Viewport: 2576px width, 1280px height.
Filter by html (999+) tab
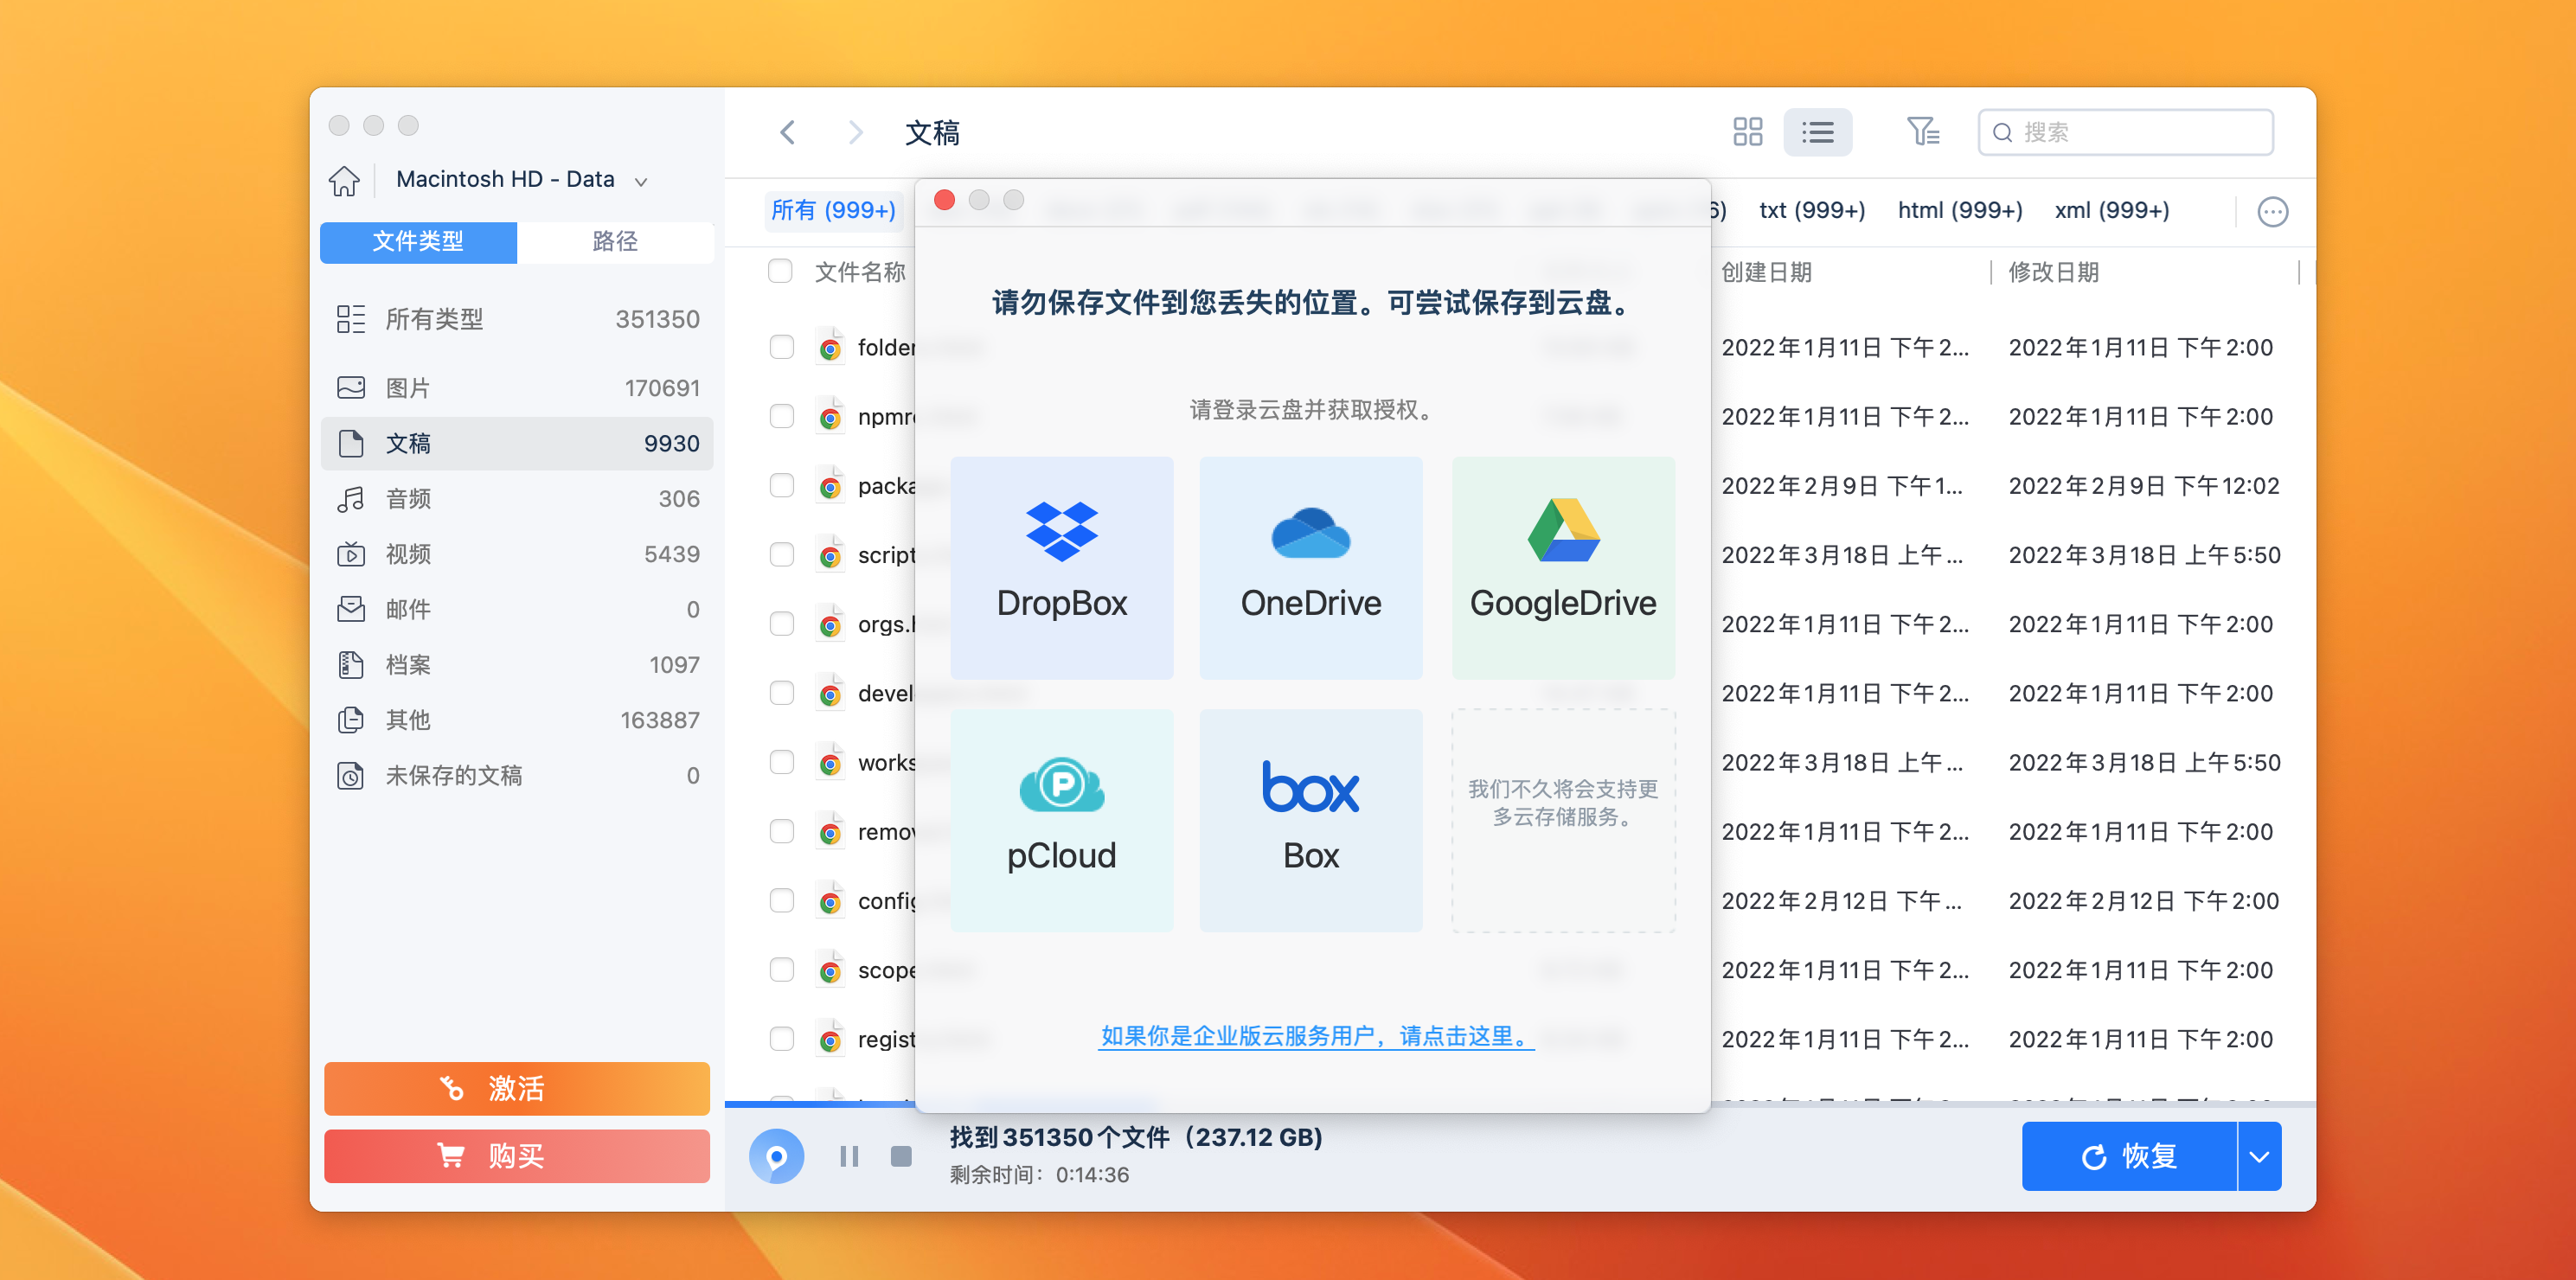click(1959, 210)
